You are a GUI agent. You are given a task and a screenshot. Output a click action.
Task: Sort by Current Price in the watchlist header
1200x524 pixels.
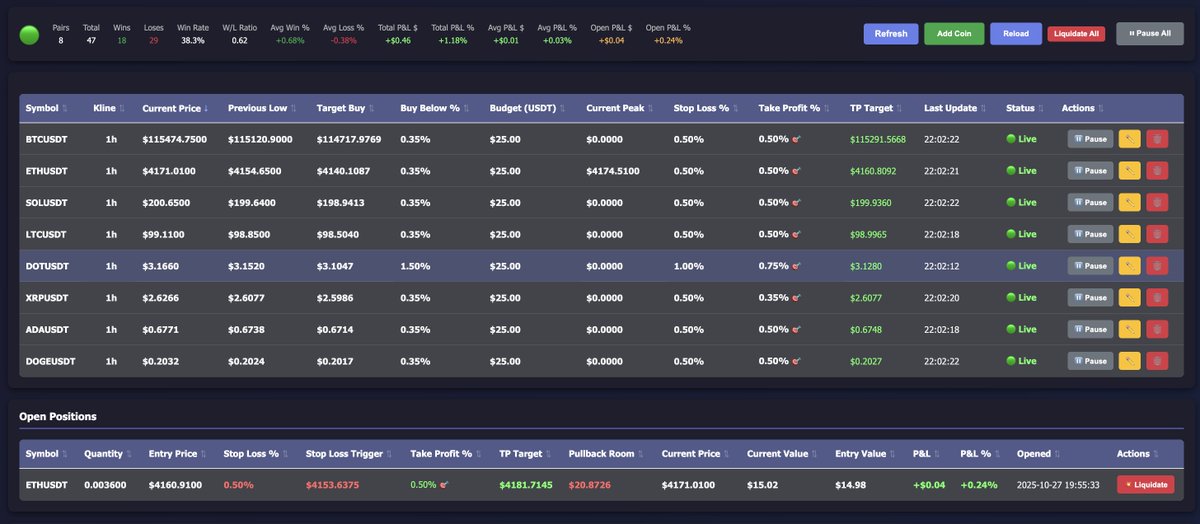pyautogui.click(x=177, y=108)
